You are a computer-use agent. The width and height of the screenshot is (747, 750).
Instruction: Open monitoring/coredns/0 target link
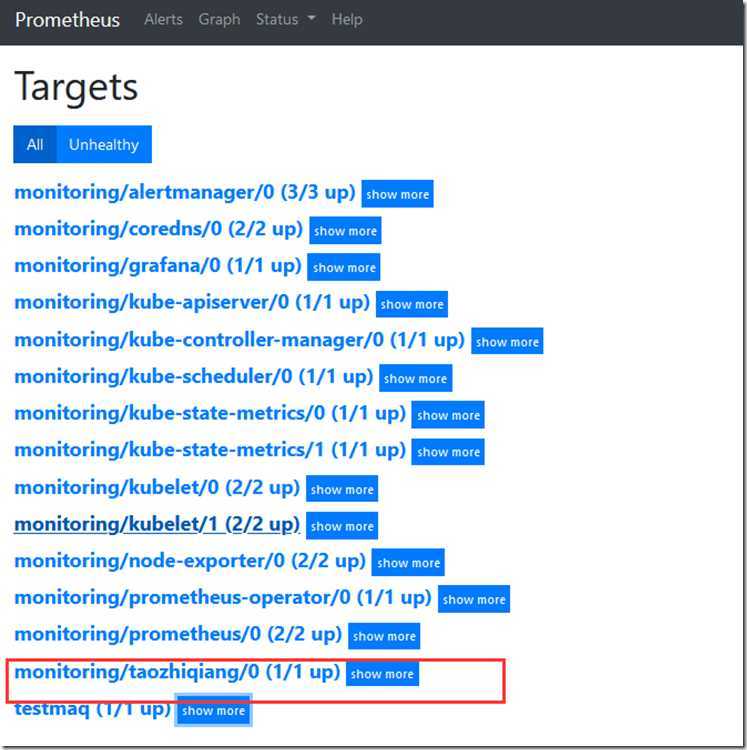point(158,229)
